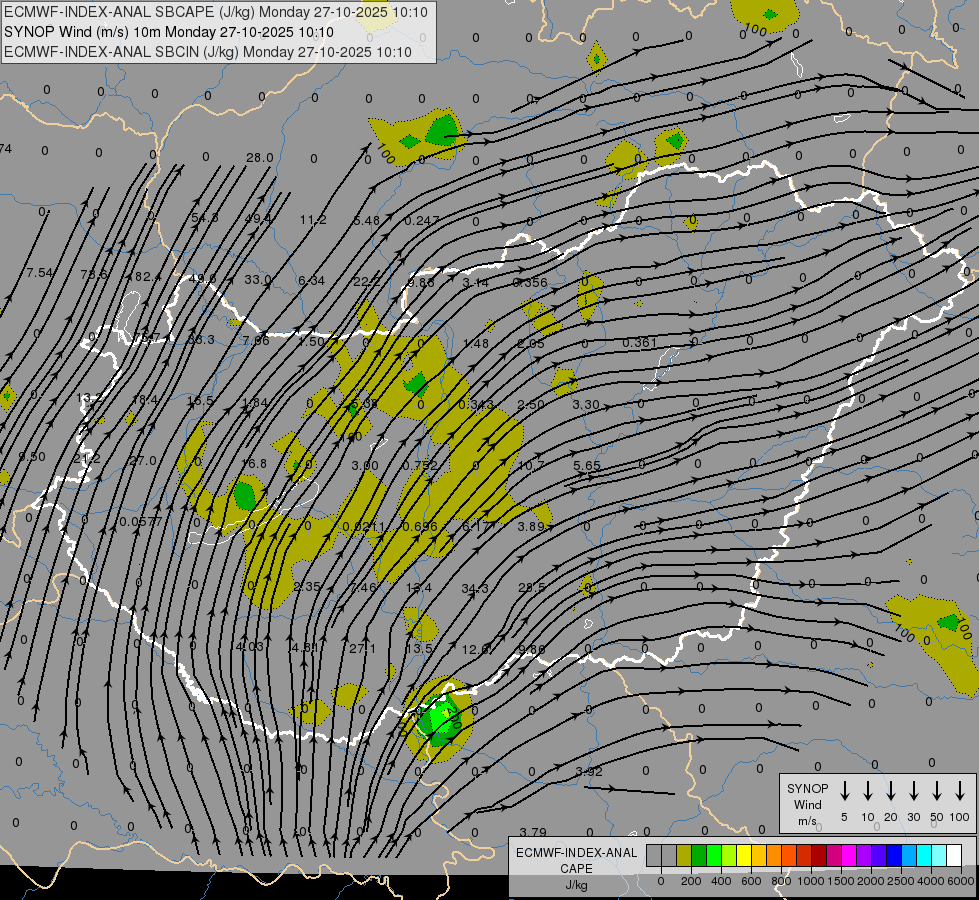Viewport: 979px width, 900px height.
Task: Click the map value 12.6
Action: (475, 650)
